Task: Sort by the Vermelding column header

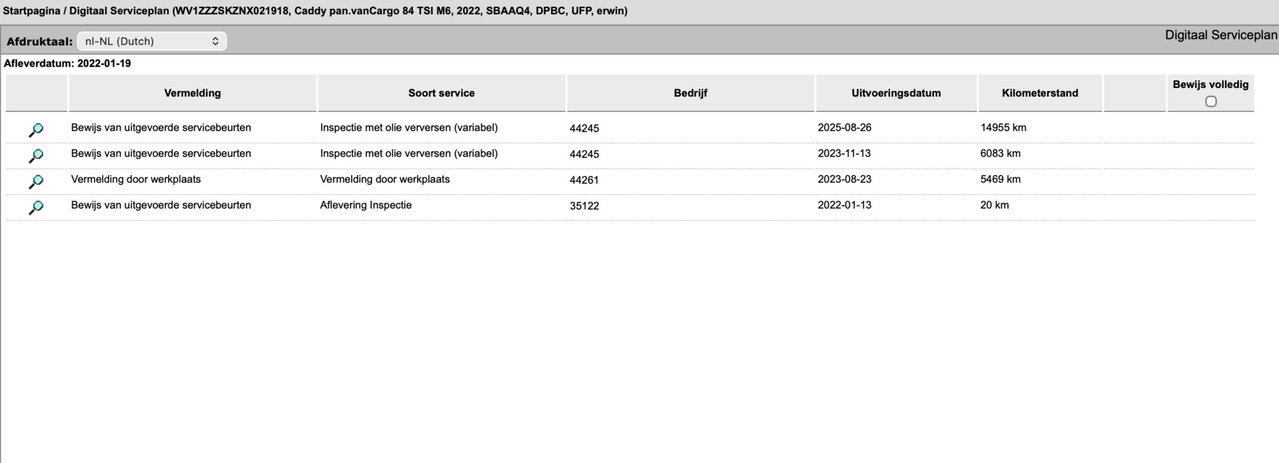Action: [x=192, y=93]
